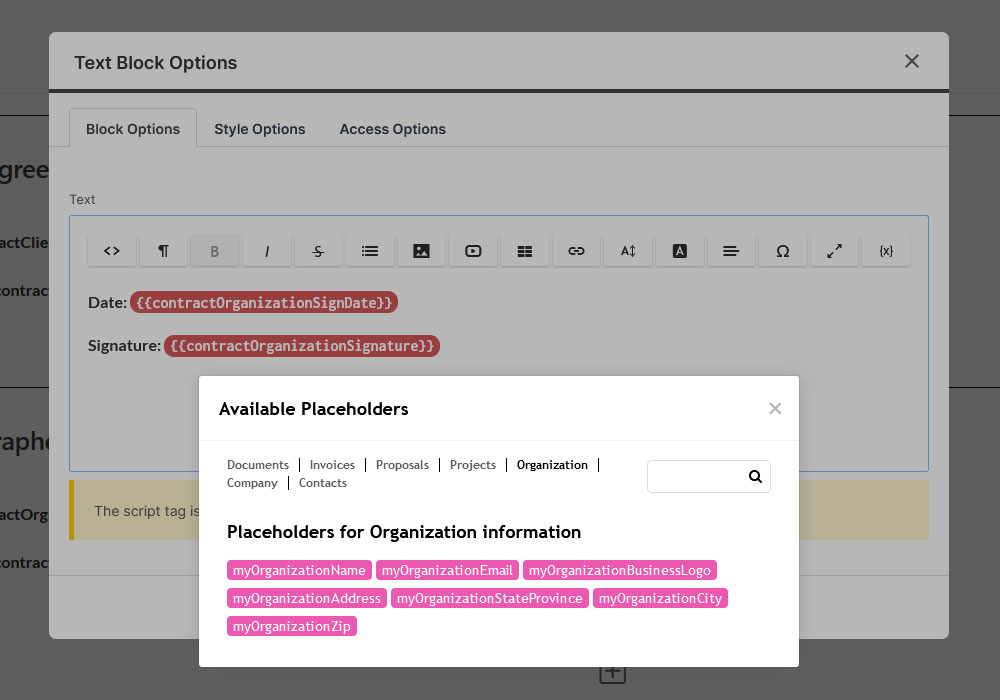Apply strikethrough formatting
Image resolution: width=1000 pixels, height=700 pixels.
318,251
